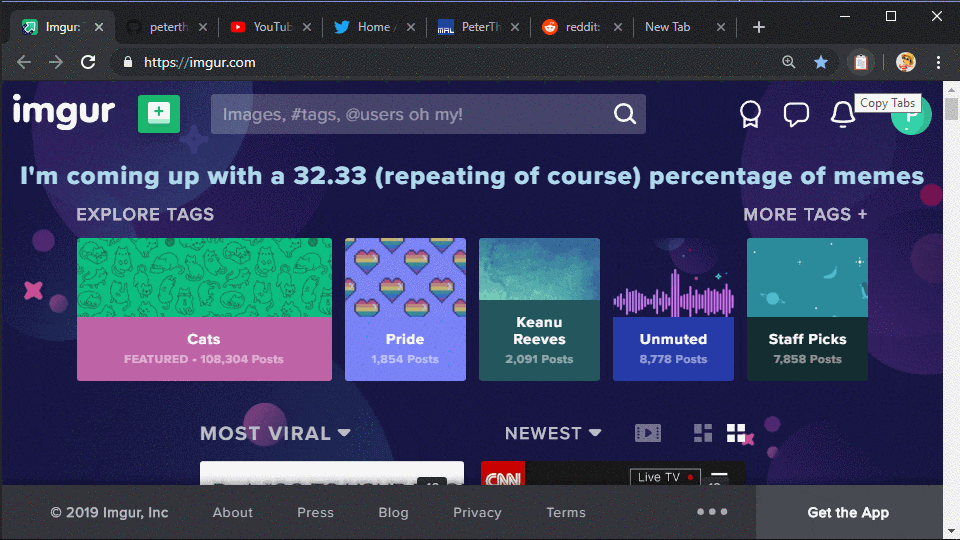The image size is (960, 540).
Task: Go back in browser history
Action: 24,62
